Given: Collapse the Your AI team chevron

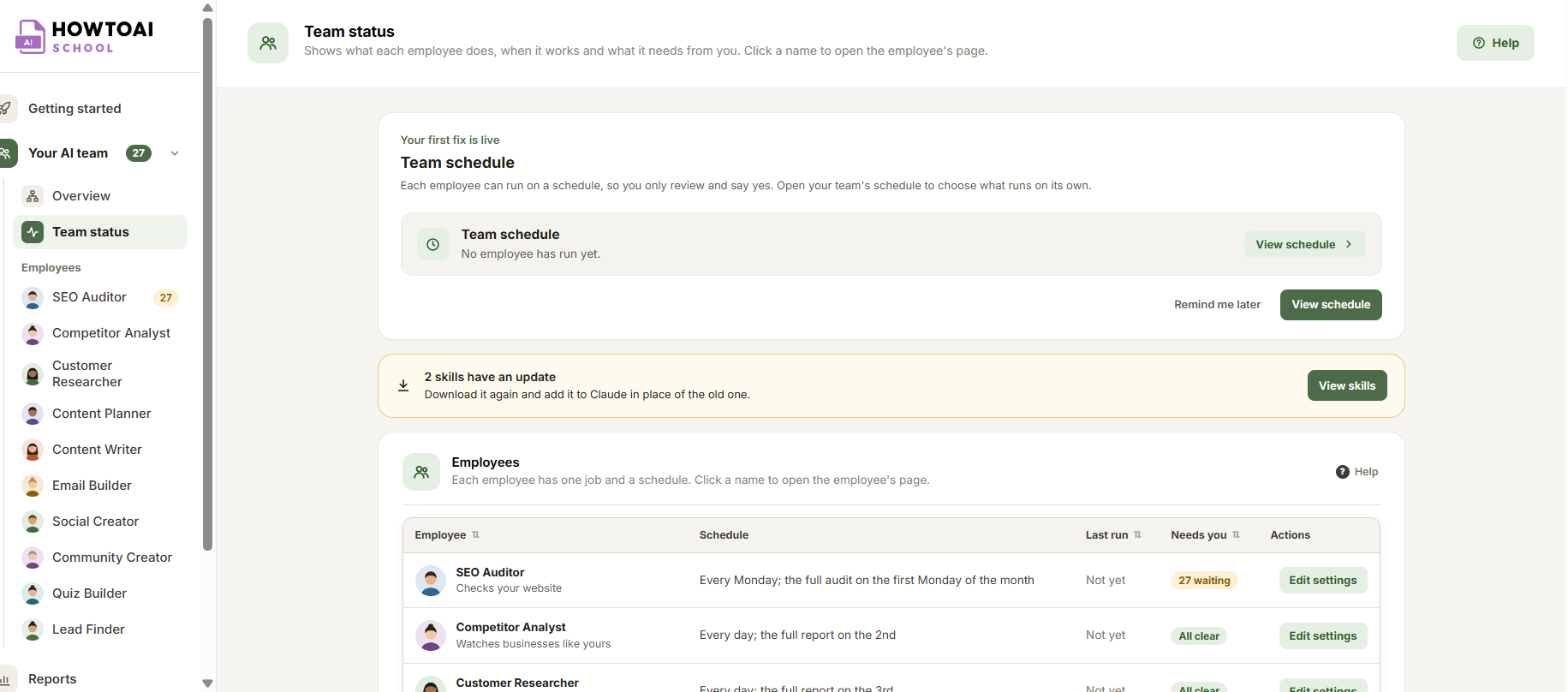Looking at the screenshot, I should point(175,153).
